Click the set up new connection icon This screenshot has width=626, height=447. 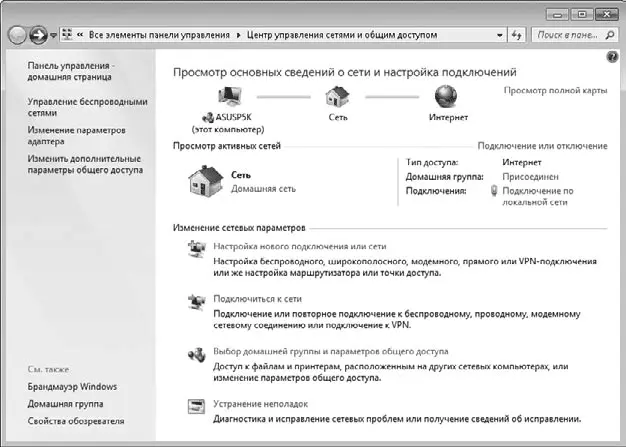click(197, 249)
